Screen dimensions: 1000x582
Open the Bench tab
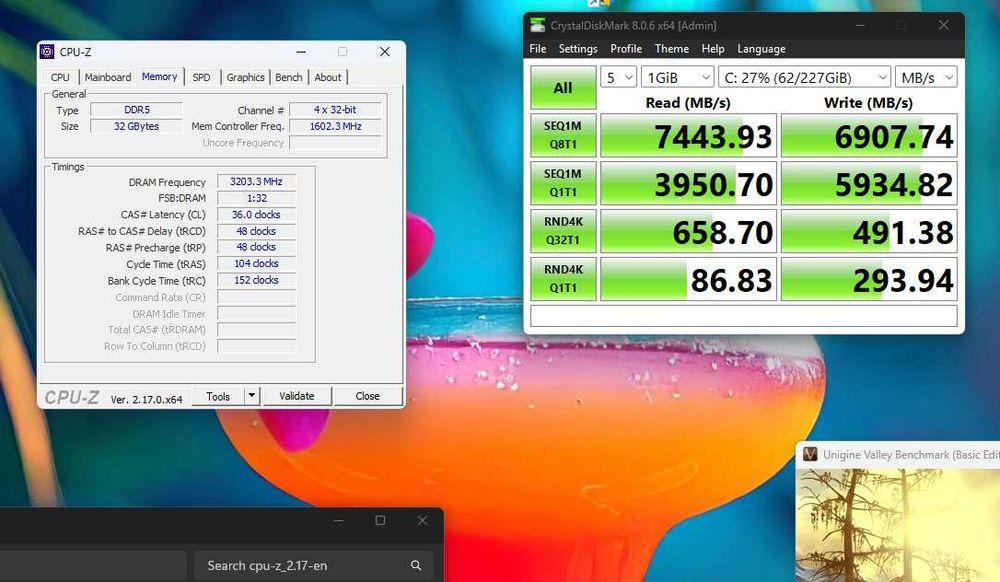(289, 77)
